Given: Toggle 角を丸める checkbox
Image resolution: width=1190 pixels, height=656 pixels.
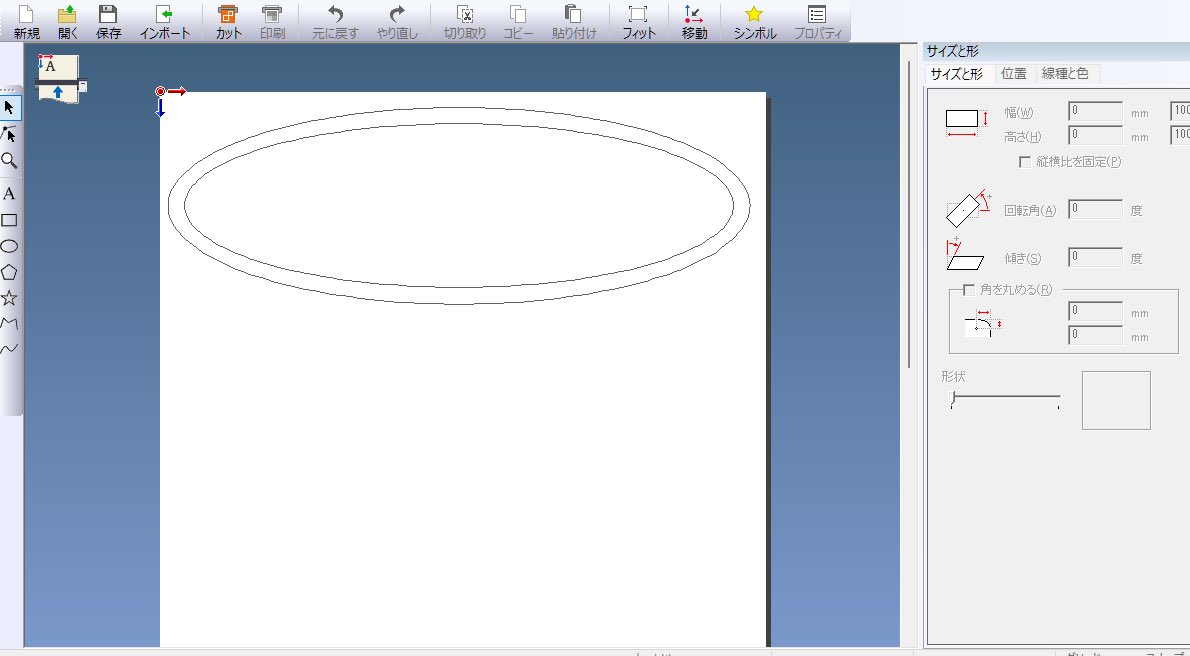Looking at the screenshot, I should coord(968,290).
